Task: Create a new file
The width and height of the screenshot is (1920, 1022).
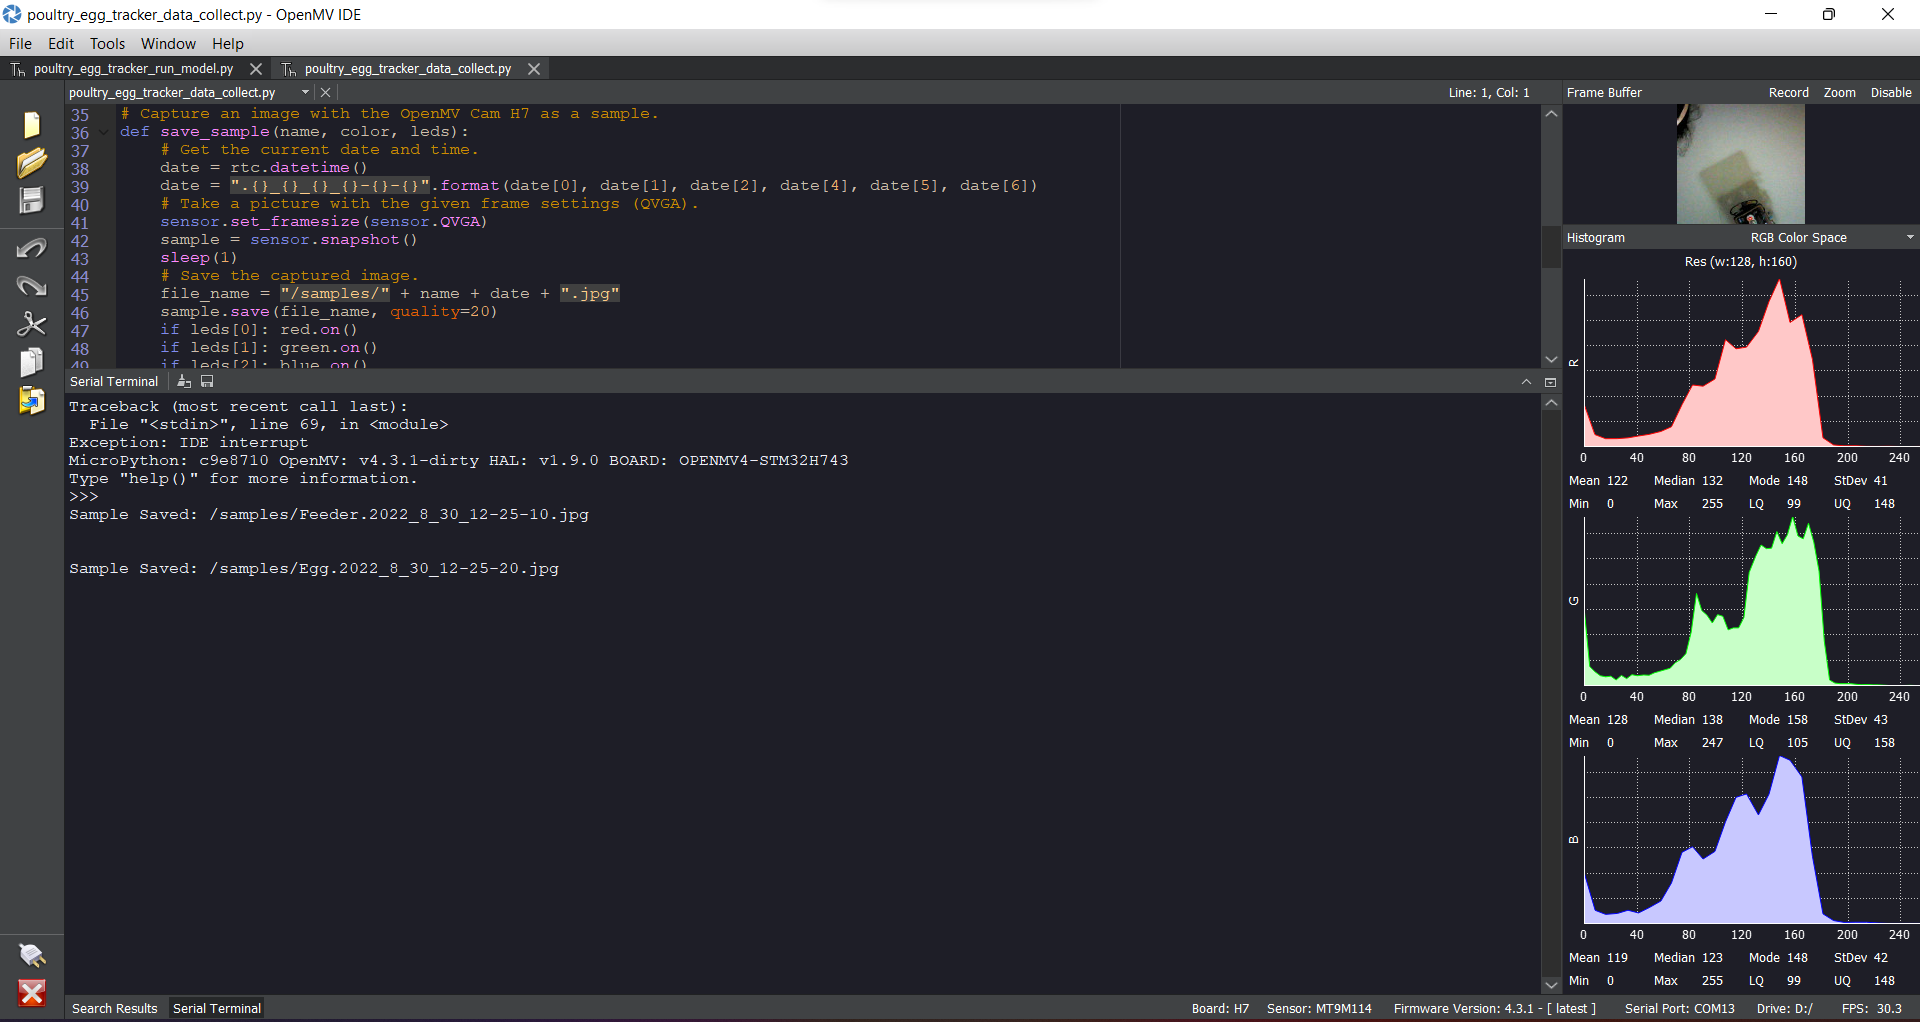Action: (x=31, y=124)
